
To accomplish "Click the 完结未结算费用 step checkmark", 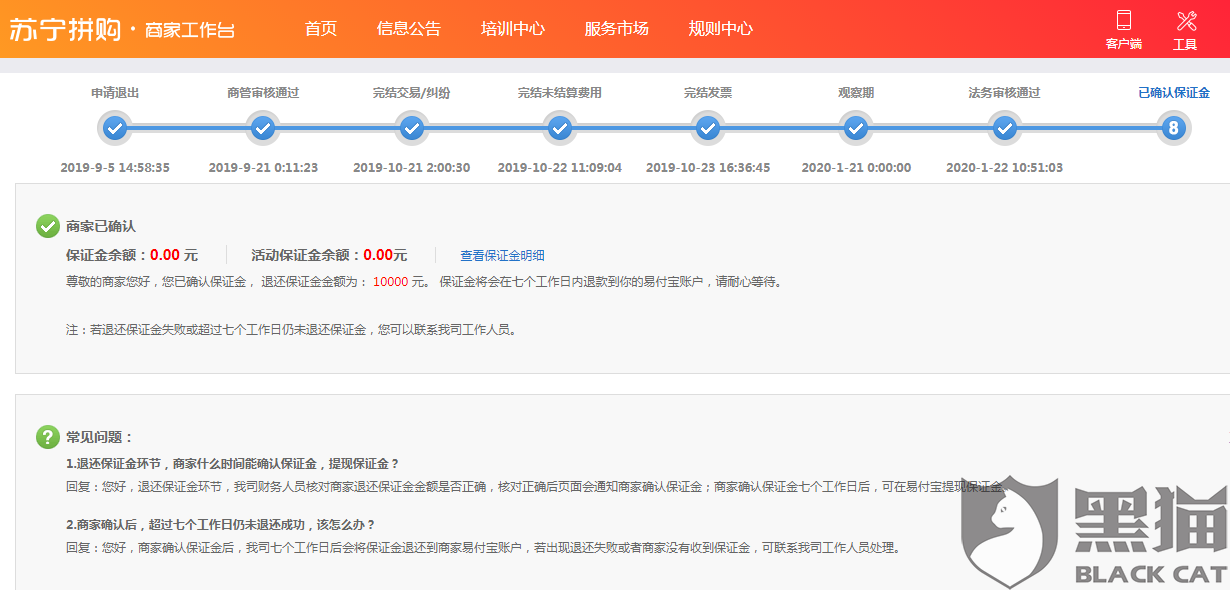I will (560, 128).
